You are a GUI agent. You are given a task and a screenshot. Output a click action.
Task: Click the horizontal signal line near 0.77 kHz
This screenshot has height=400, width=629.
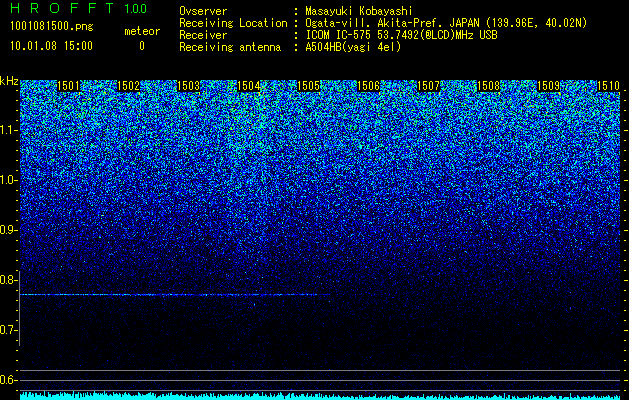point(175,295)
